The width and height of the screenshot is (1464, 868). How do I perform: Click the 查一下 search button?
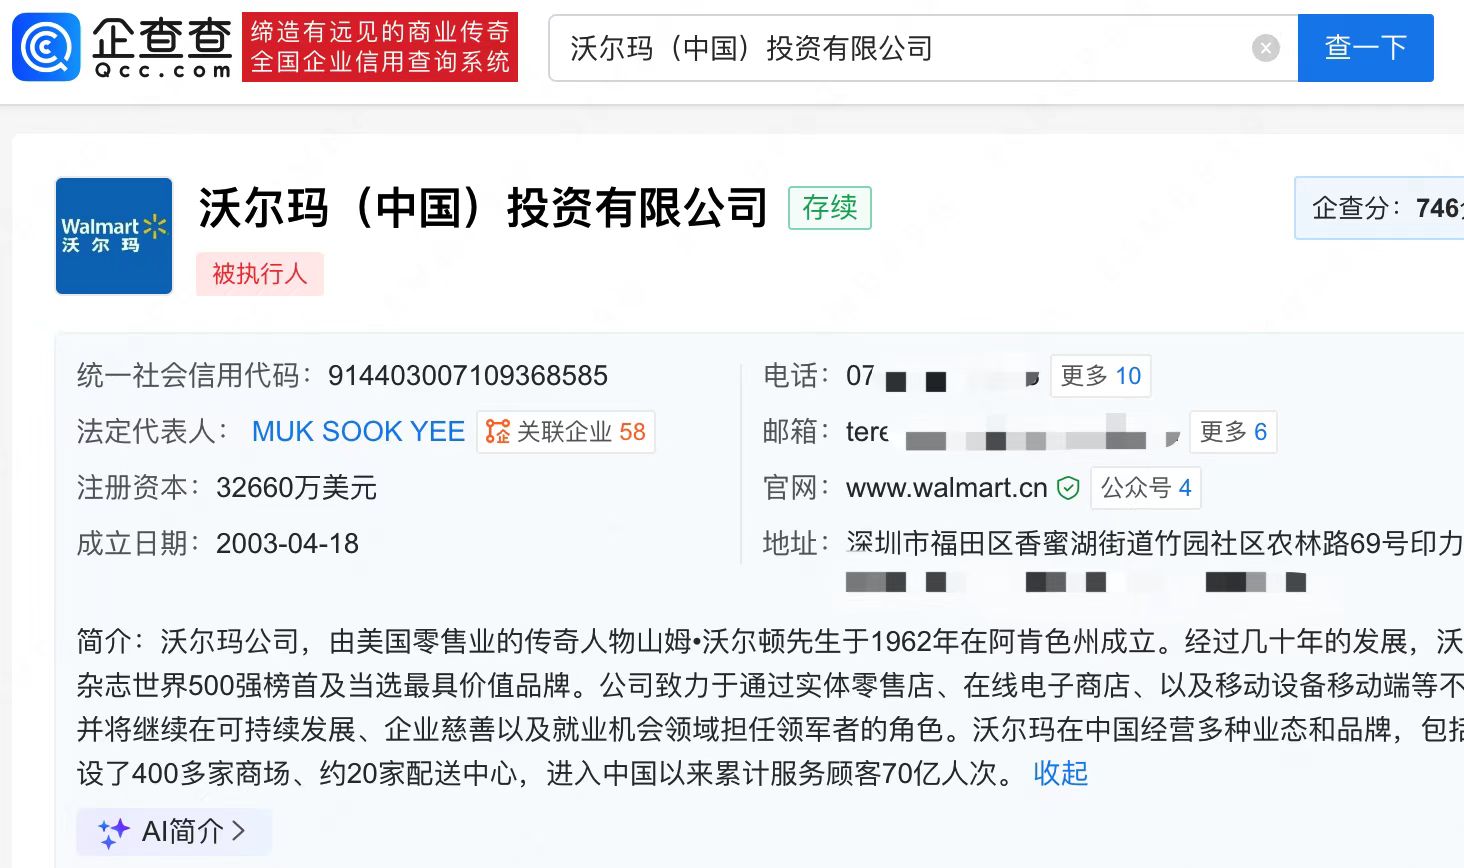tap(1364, 48)
